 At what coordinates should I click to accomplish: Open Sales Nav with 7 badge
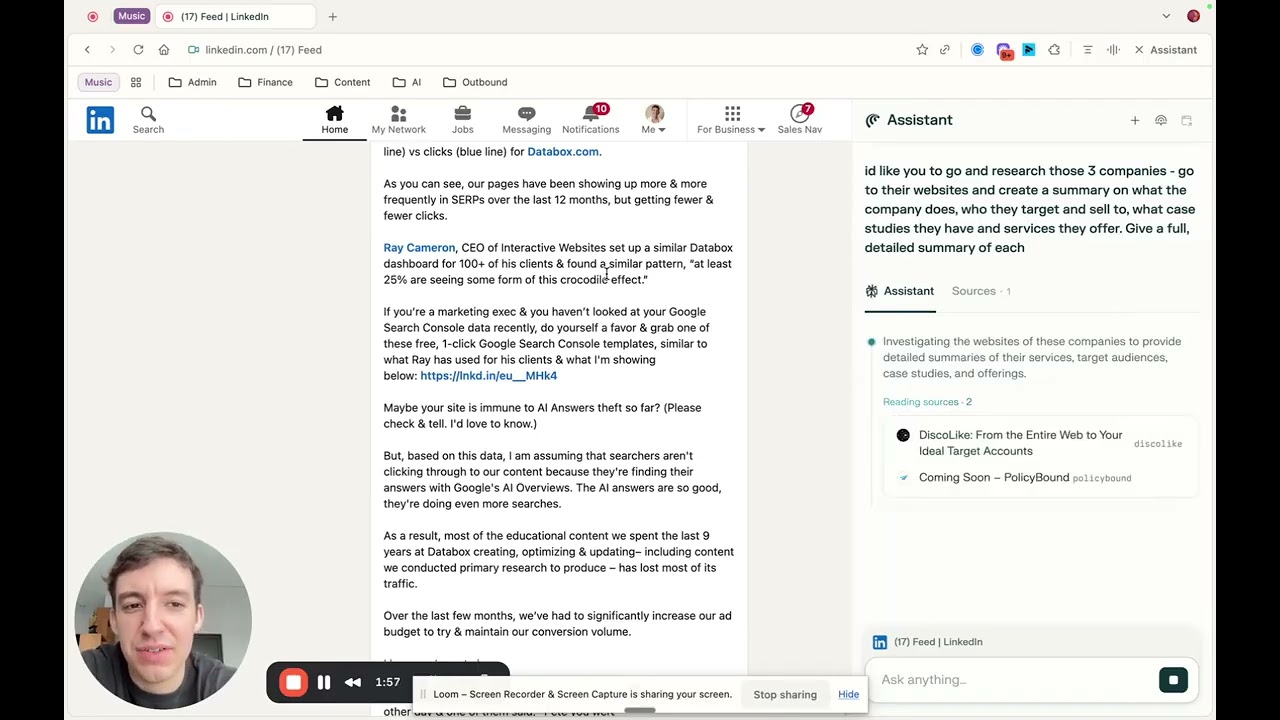[799, 120]
